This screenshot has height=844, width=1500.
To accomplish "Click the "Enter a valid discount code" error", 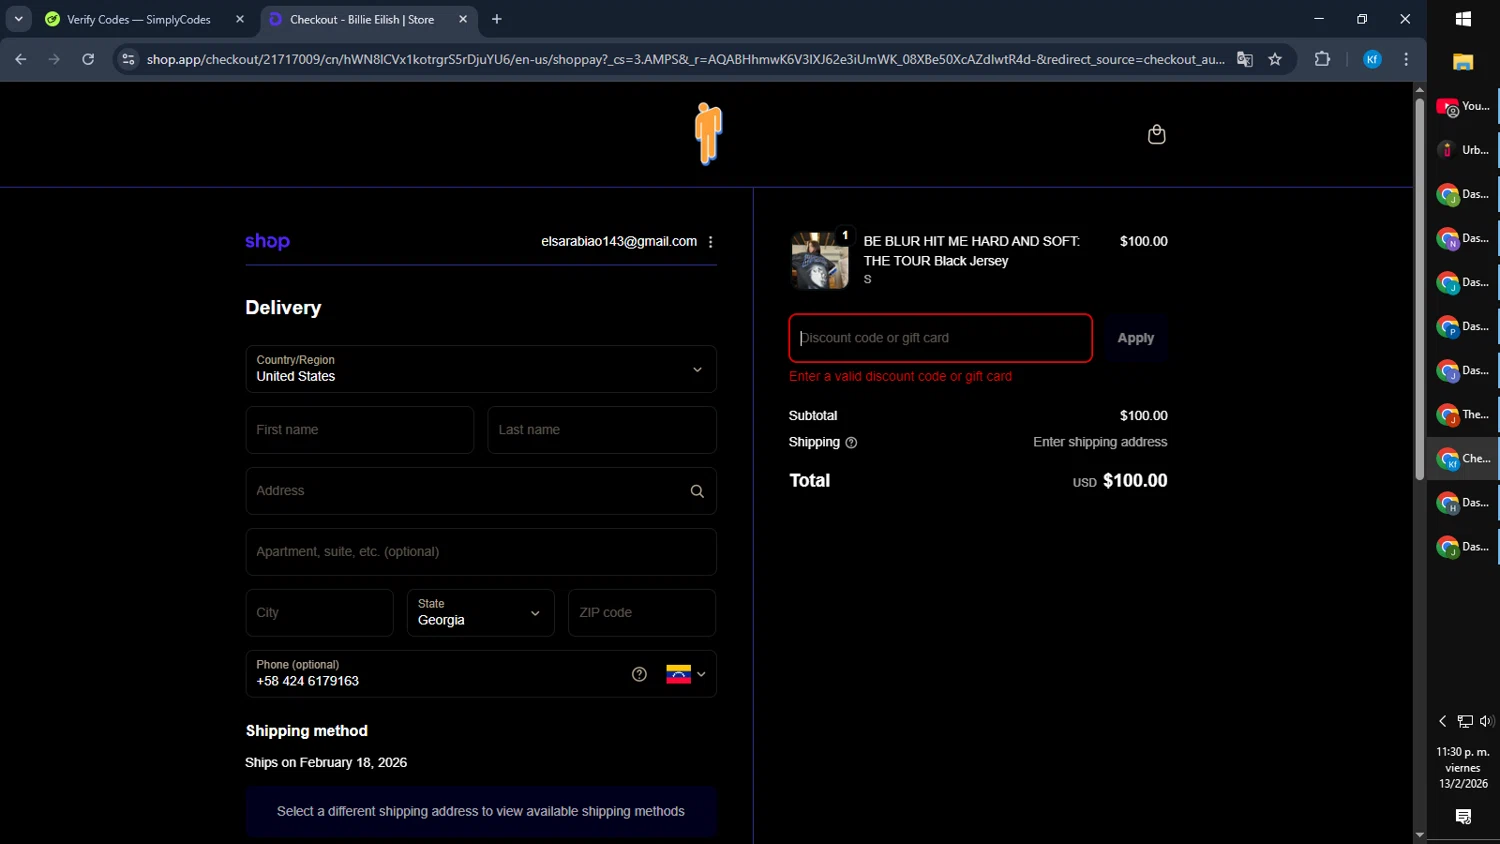I will click(x=900, y=376).
